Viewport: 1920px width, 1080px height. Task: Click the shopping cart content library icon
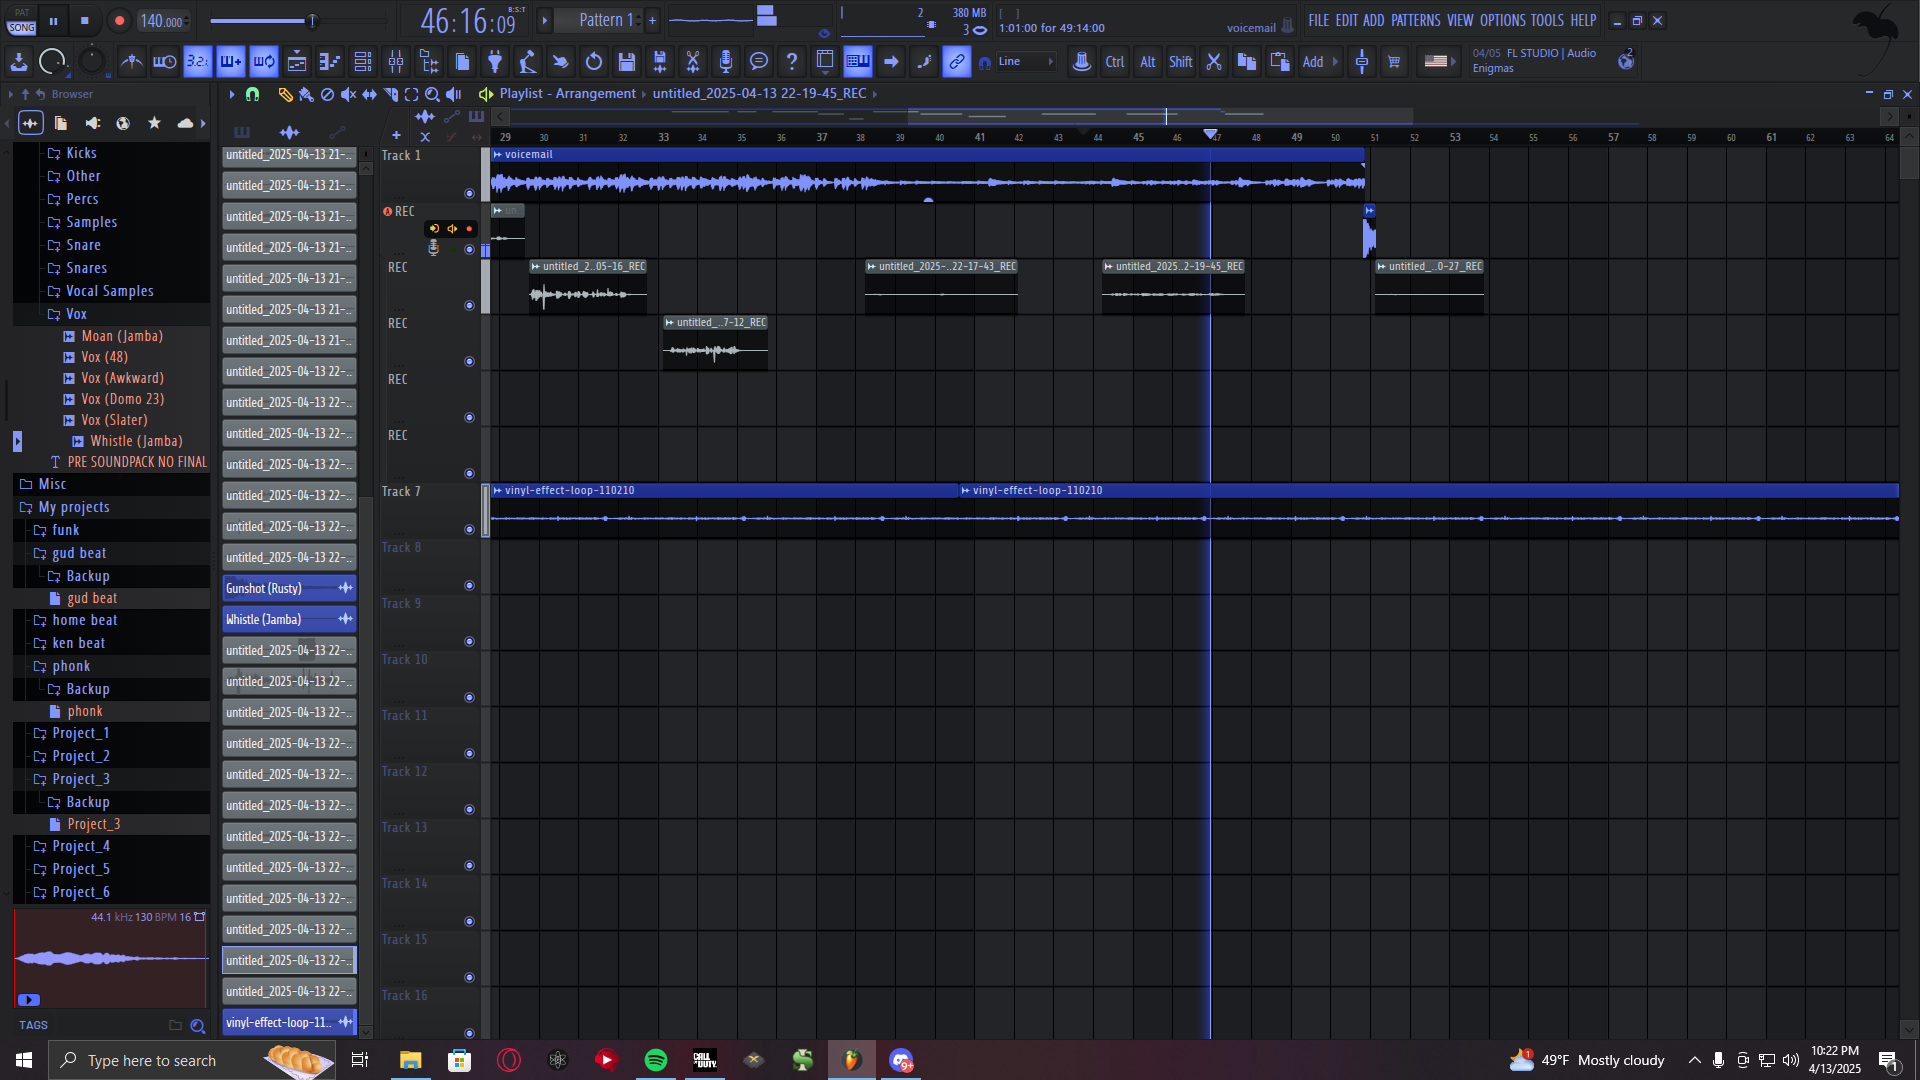point(1394,62)
